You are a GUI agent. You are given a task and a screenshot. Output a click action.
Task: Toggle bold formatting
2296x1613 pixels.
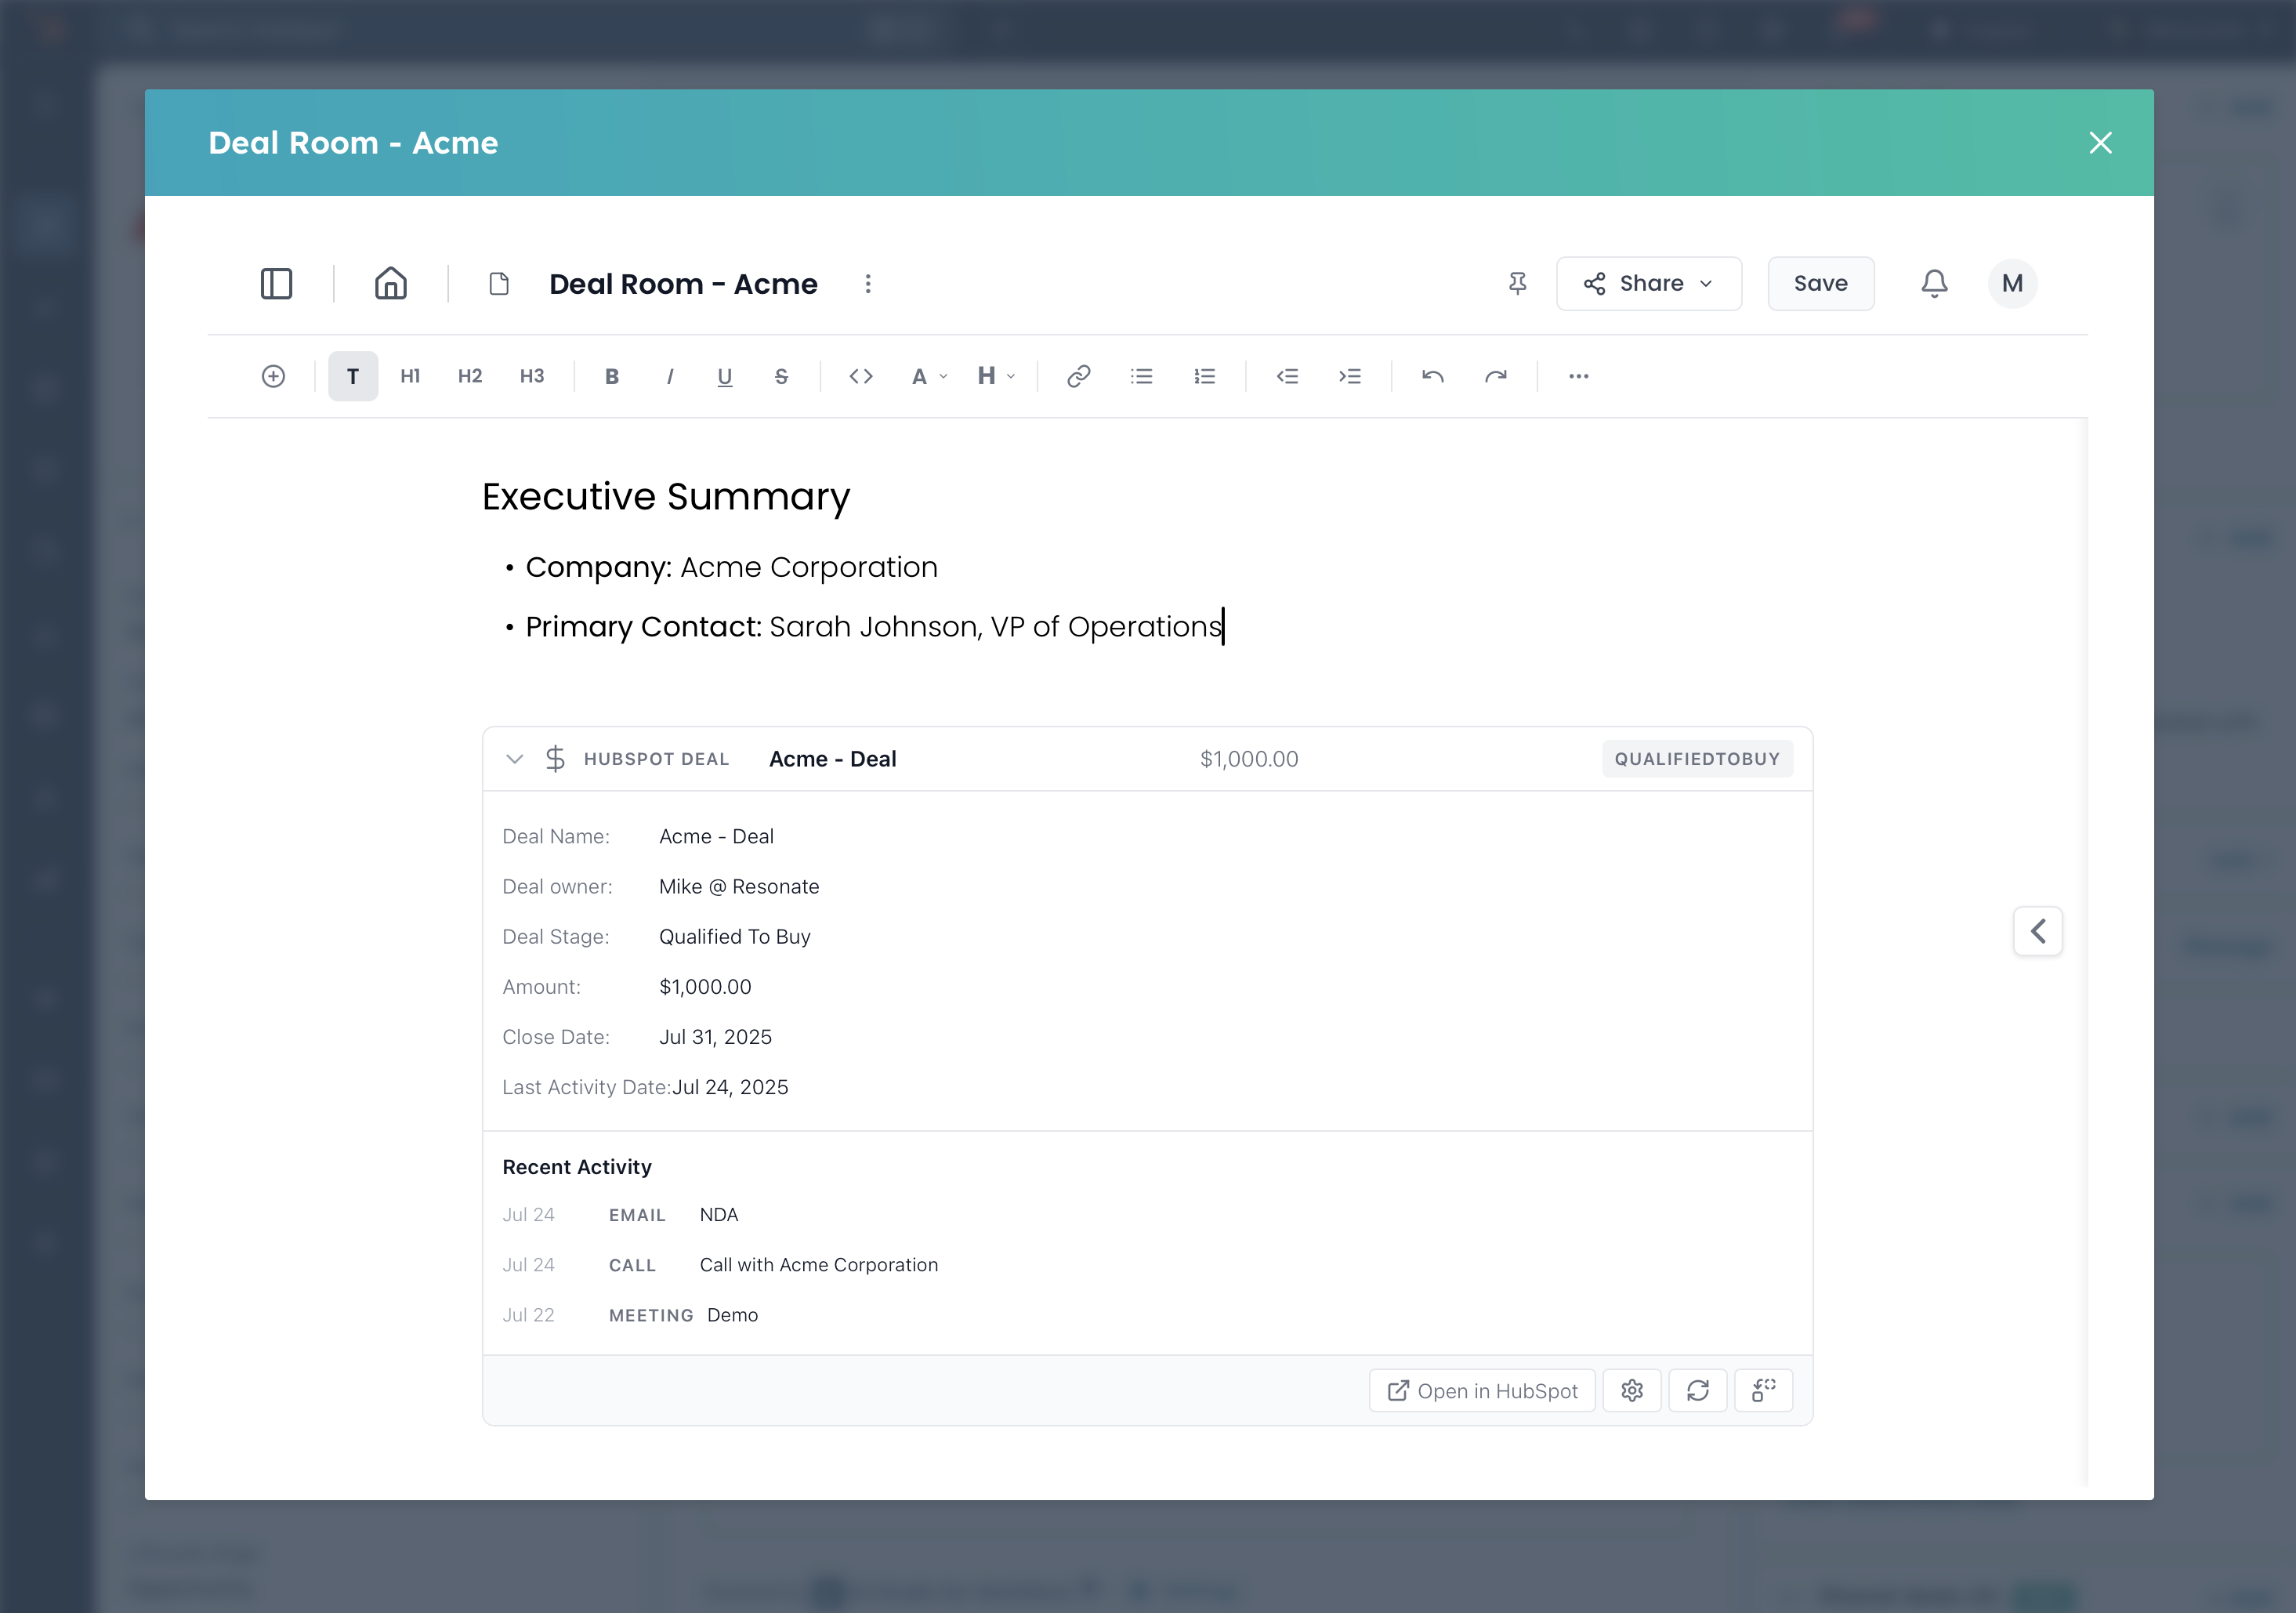click(x=611, y=376)
